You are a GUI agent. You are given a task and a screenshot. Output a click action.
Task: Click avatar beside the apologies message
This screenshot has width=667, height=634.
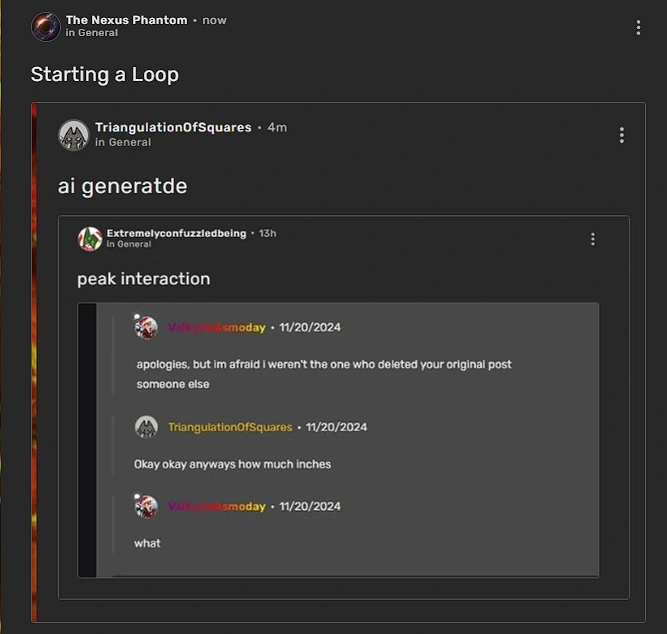point(147,328)
